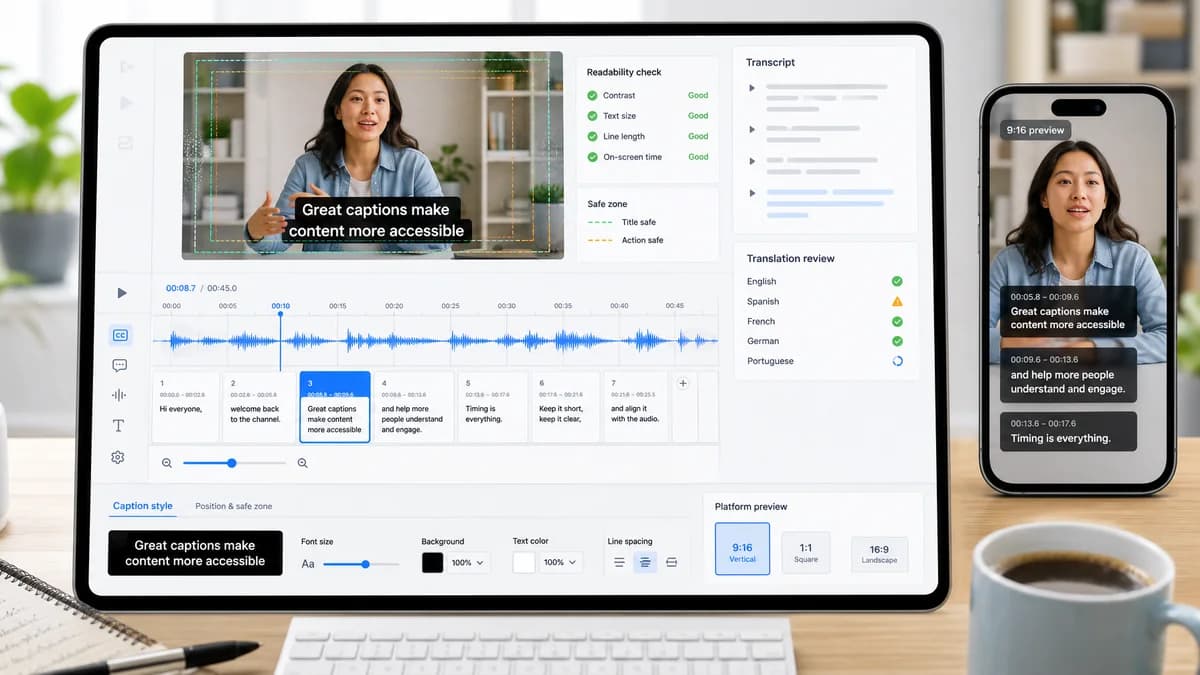
Task: Select caption card 1 'Hi everyone,'
Action: (185, 407)
